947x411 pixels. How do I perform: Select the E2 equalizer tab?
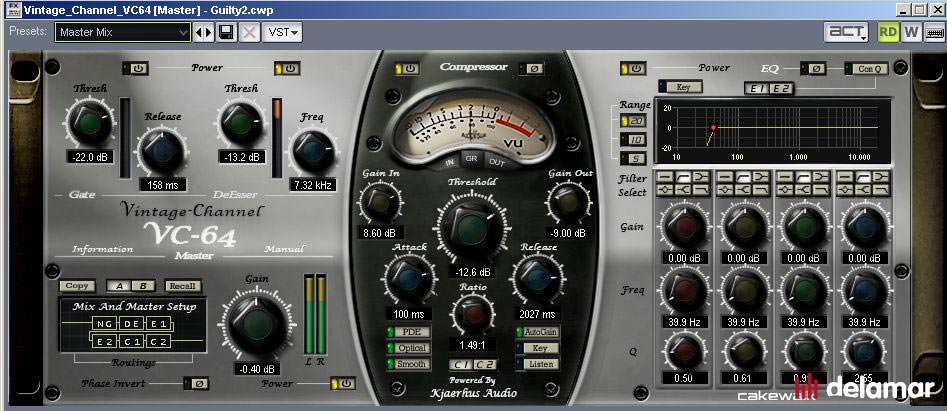[783, 89]
